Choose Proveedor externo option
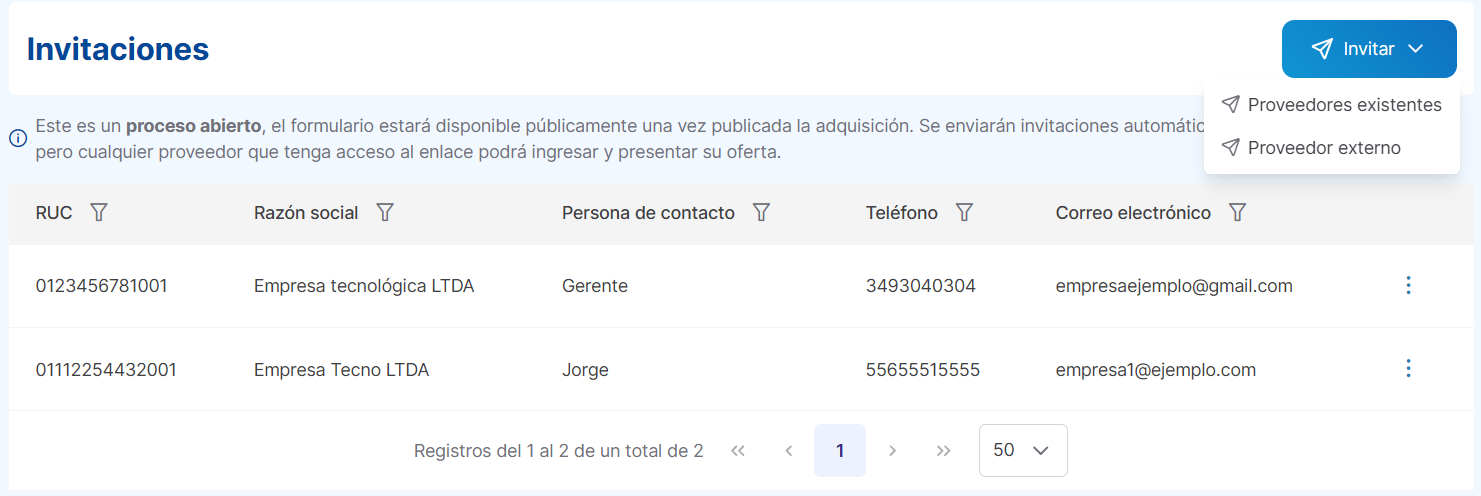1481x496 pixels. point(1324,148)
